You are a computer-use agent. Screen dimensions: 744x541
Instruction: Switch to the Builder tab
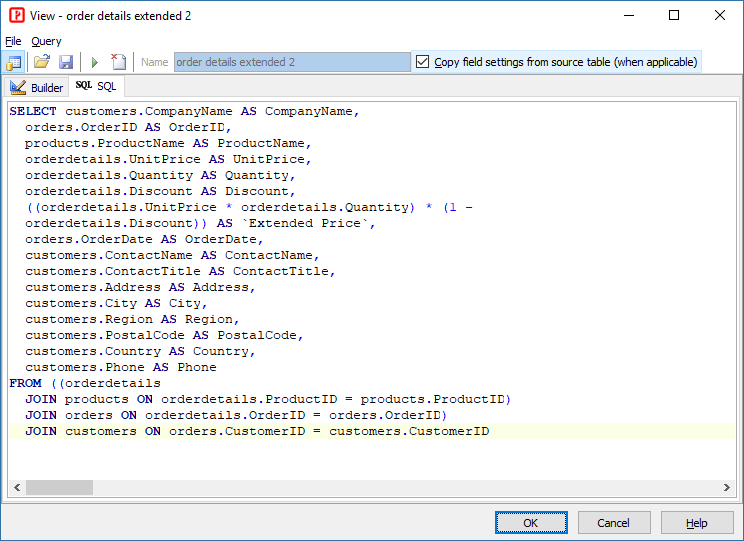tap(37, 87)
